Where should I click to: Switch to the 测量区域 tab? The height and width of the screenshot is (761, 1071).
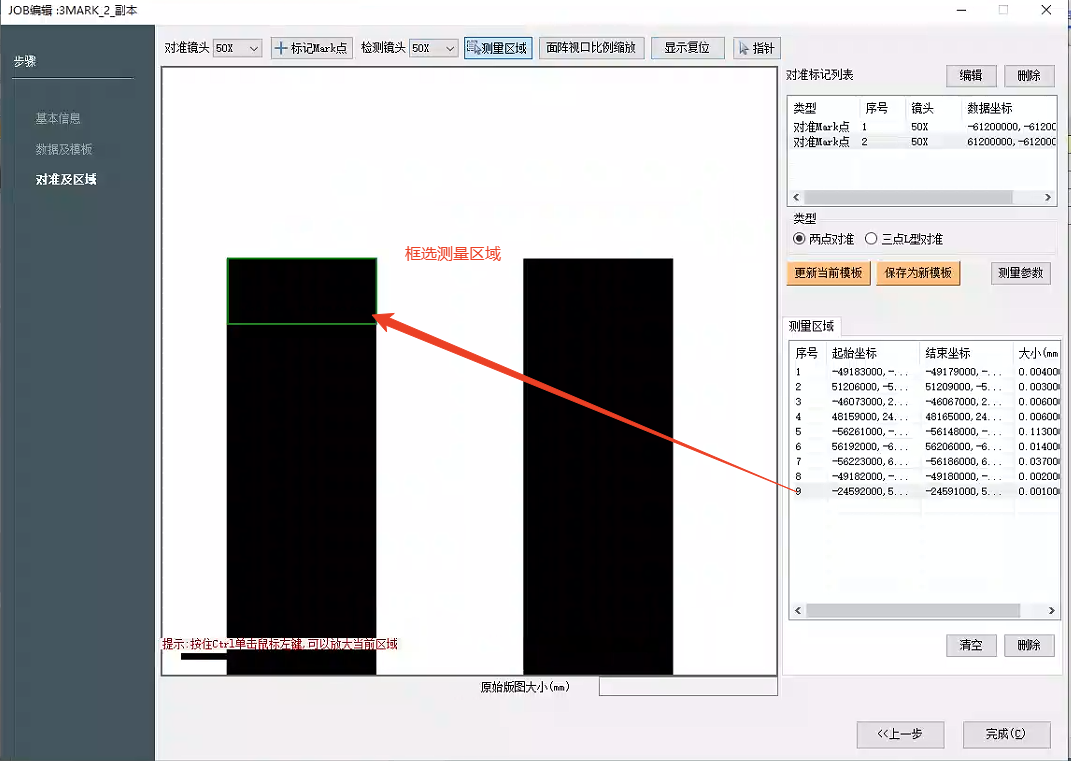point(811,326)
